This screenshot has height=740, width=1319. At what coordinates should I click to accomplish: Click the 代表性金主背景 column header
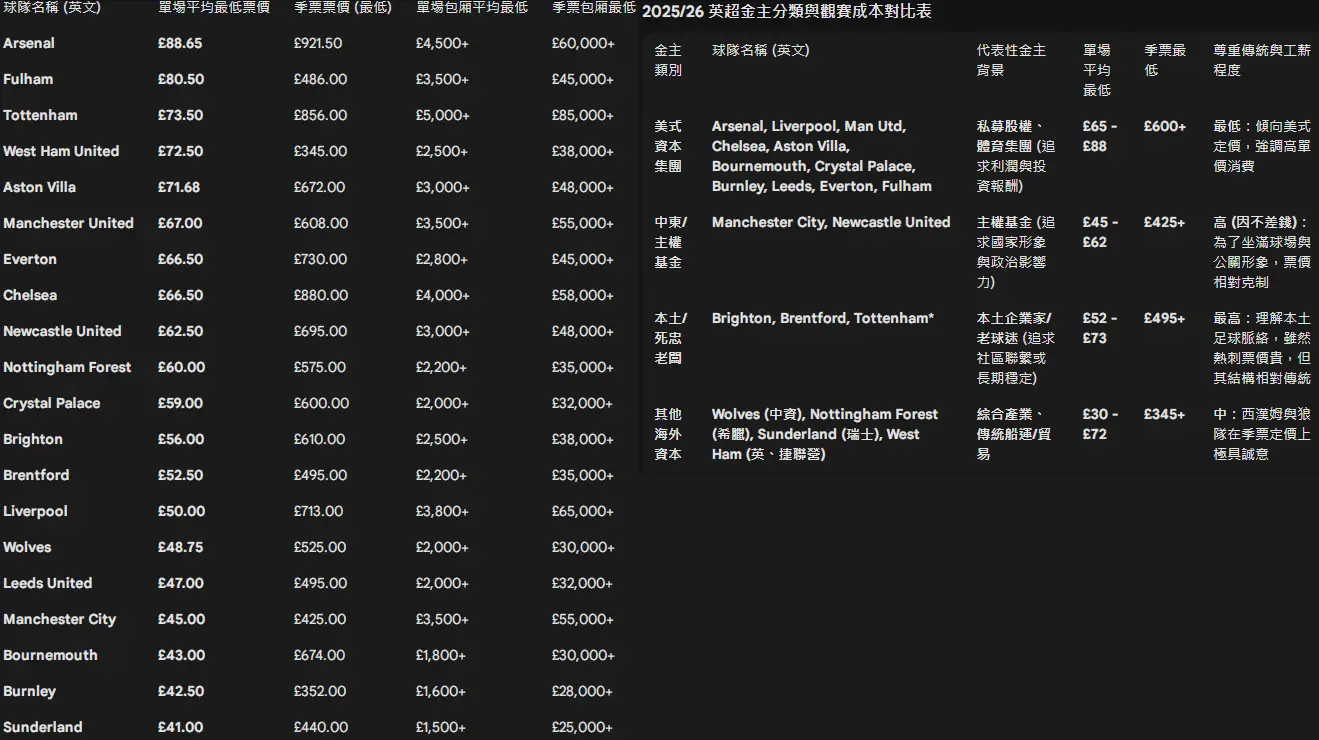(1011, 60)
